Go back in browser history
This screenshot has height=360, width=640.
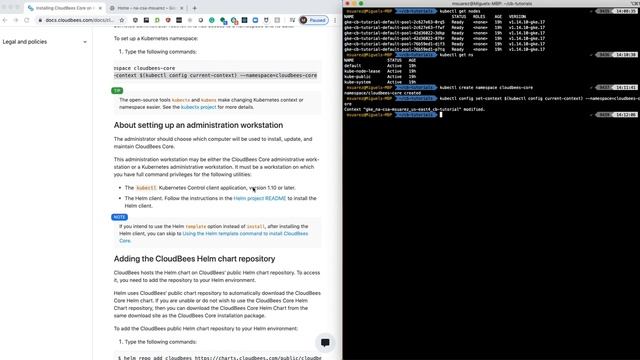tap(5, 20)
